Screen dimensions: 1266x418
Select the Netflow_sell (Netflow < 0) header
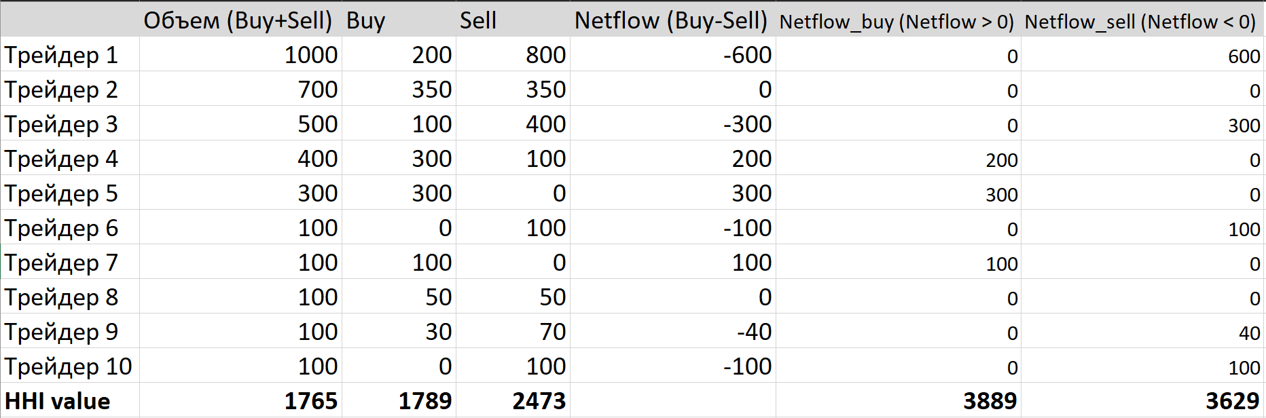pos(1142,20)
